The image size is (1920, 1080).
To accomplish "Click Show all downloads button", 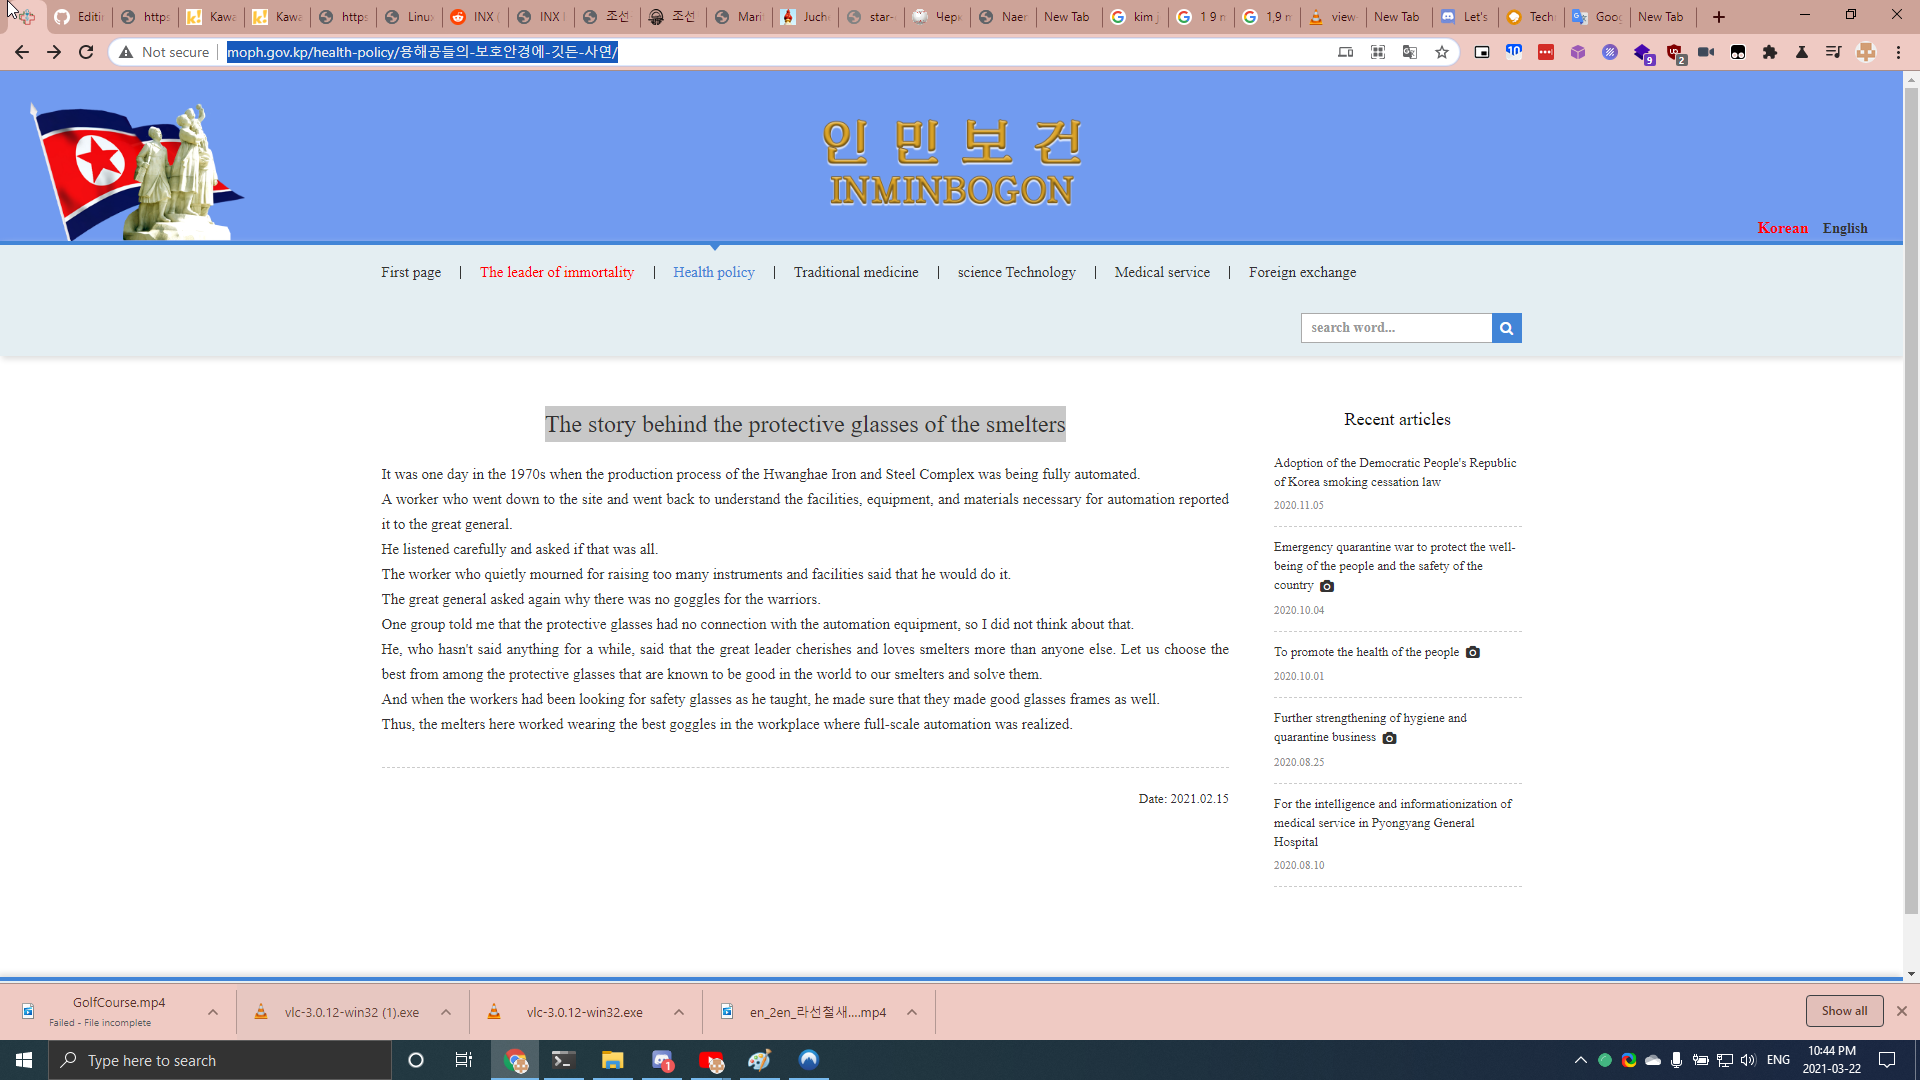I will click(1844, 1011).
